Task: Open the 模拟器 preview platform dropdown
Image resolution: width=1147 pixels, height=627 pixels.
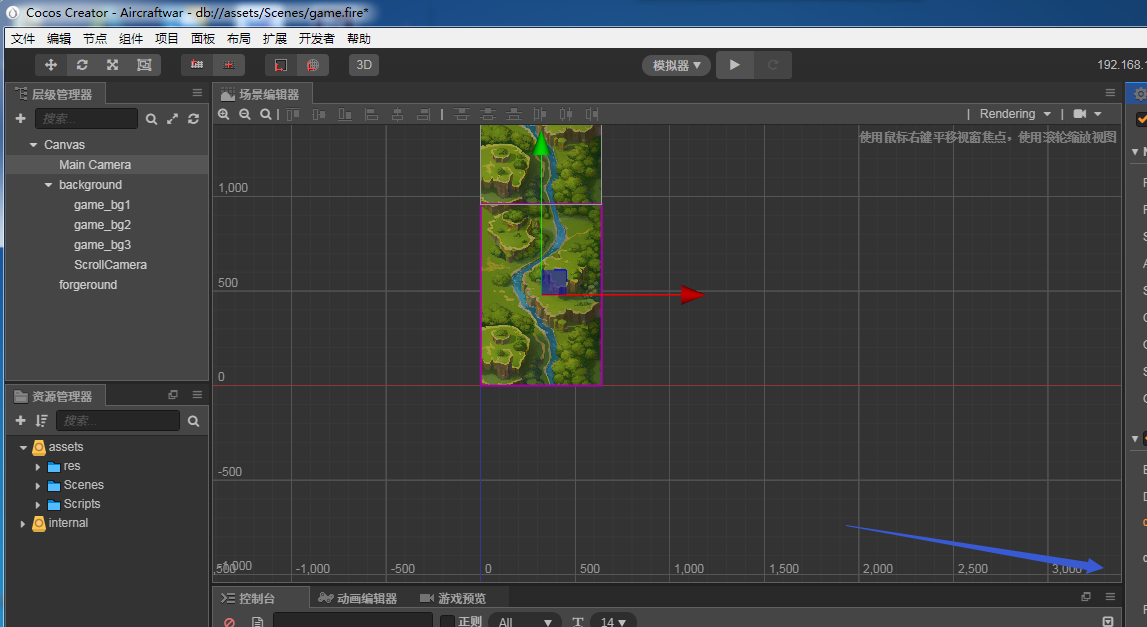Action: (677, 65)
